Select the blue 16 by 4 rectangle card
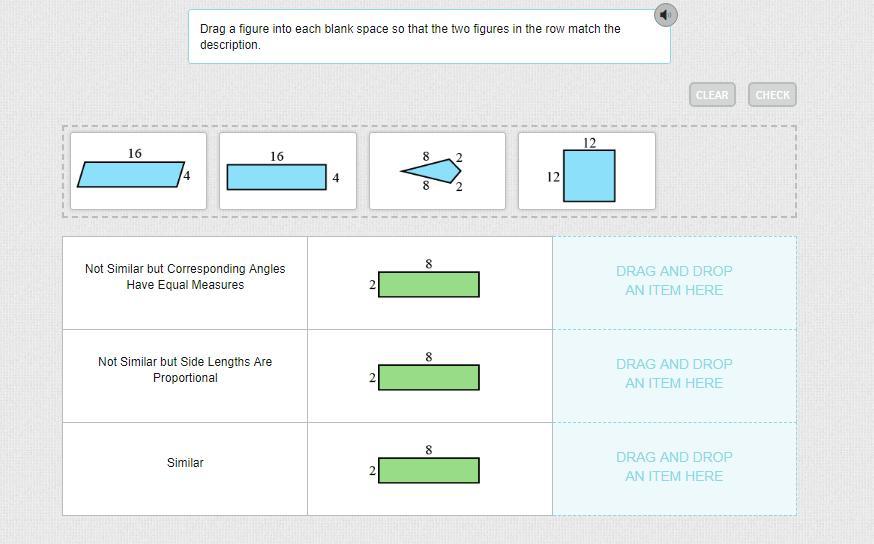The height and width of the screenshot is (544, 874). tap(287, 172)
